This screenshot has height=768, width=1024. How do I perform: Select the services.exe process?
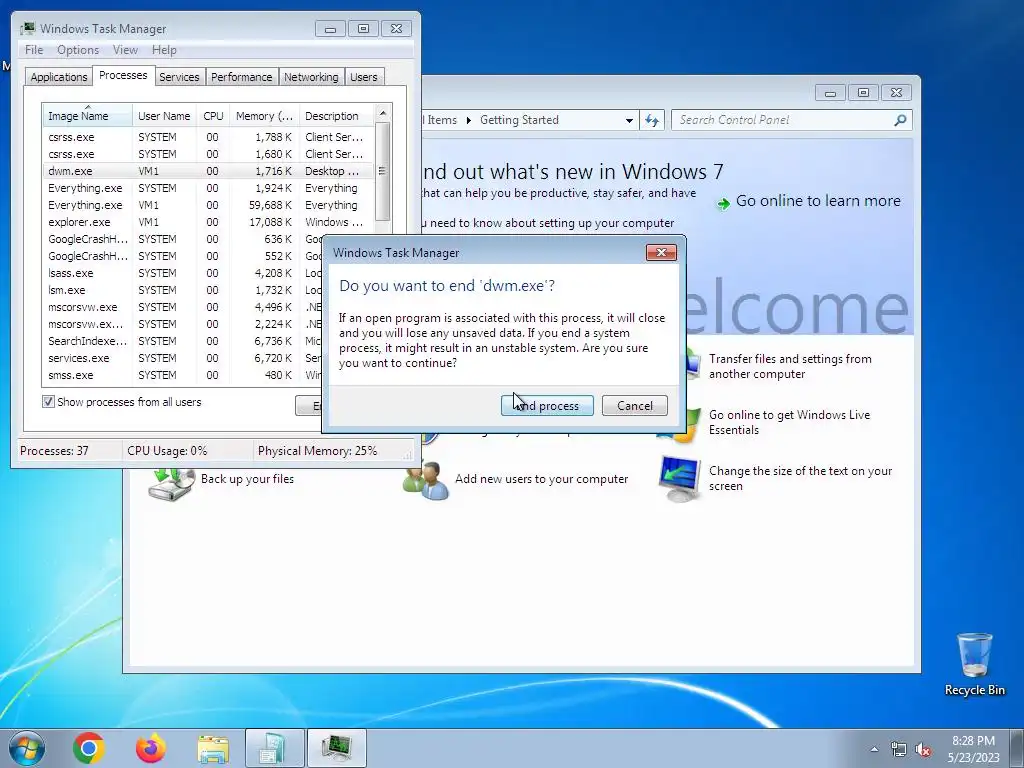[x=183, y=358]
